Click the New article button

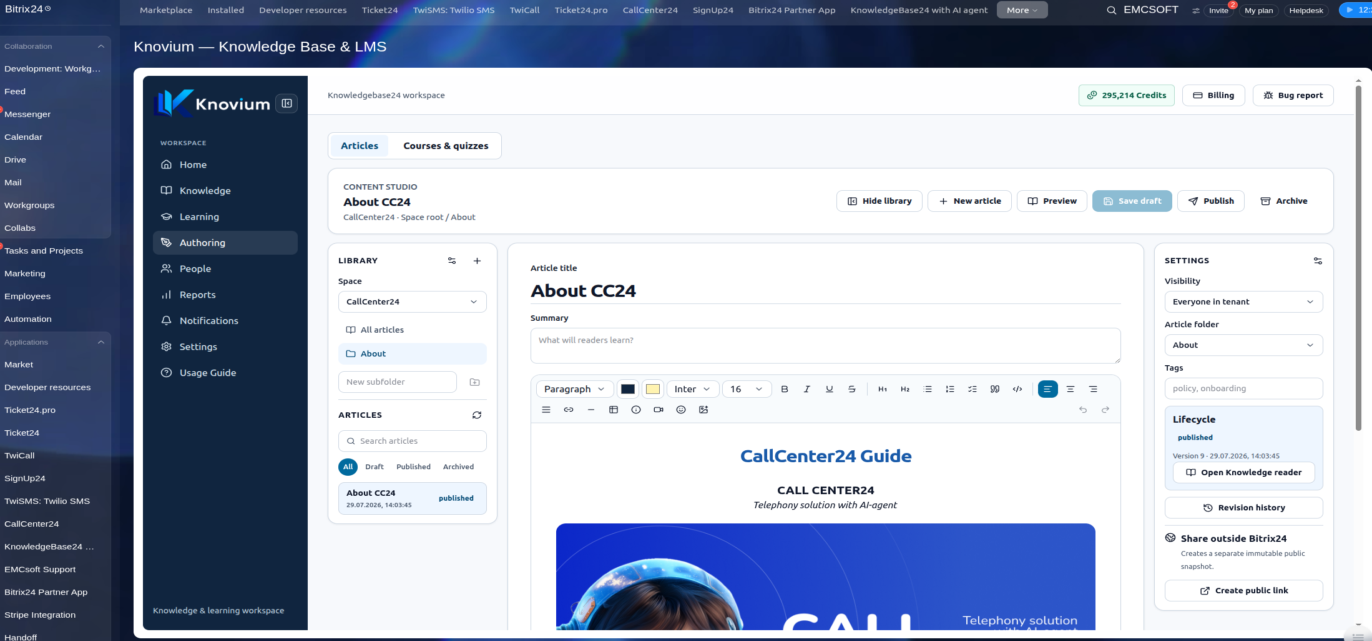(970, 201)
